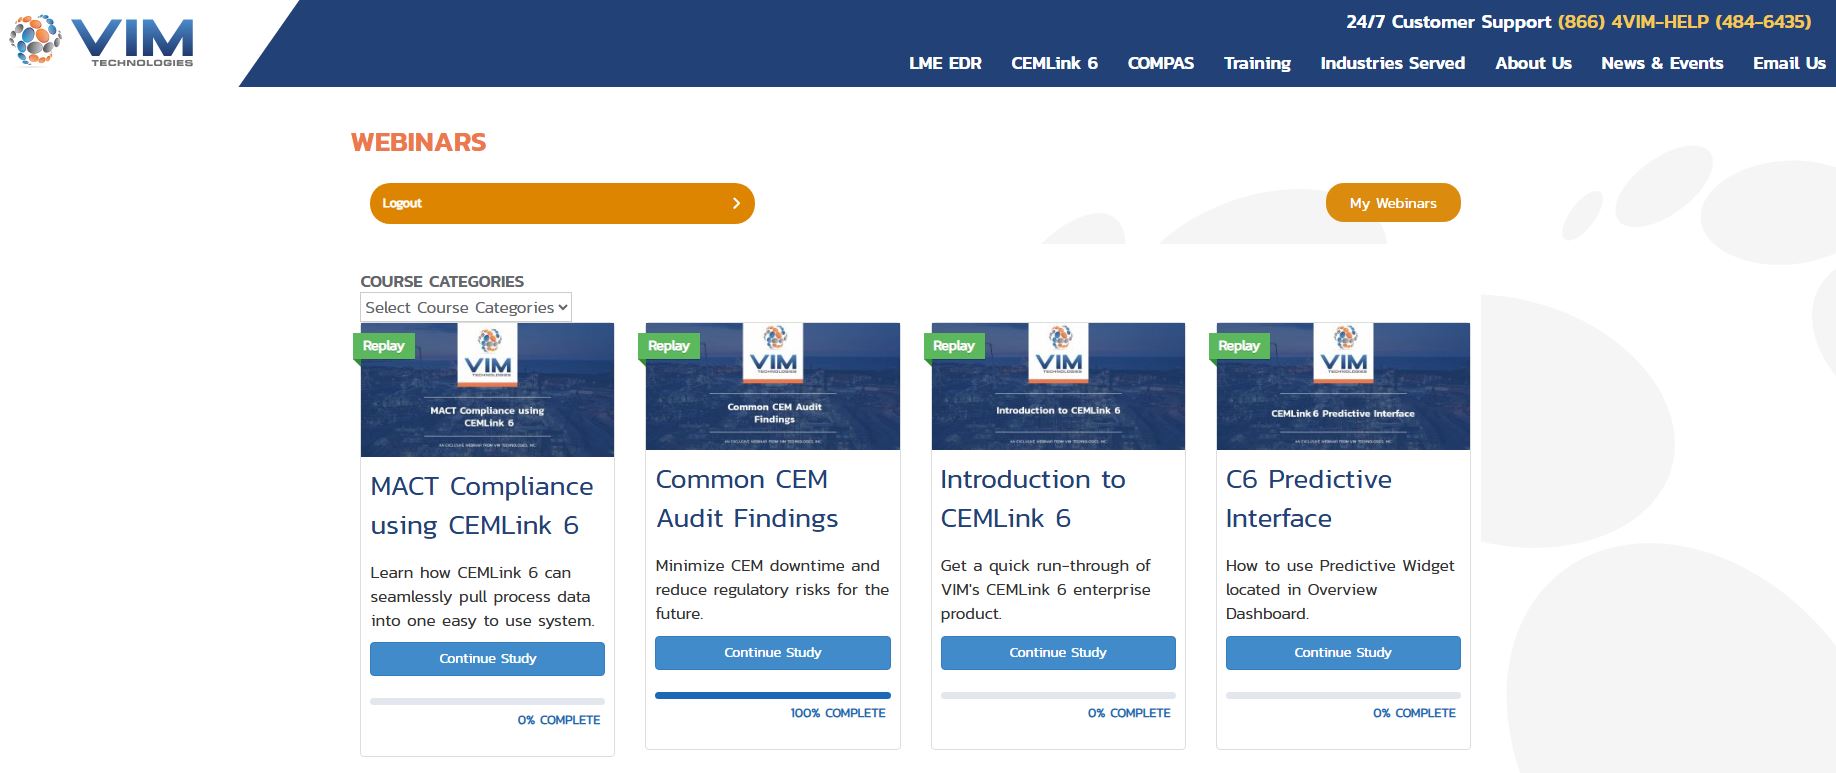Click 0% COMPLETE under C6 Predictive Interface

pyautogui.click(x=1414, y=713)
